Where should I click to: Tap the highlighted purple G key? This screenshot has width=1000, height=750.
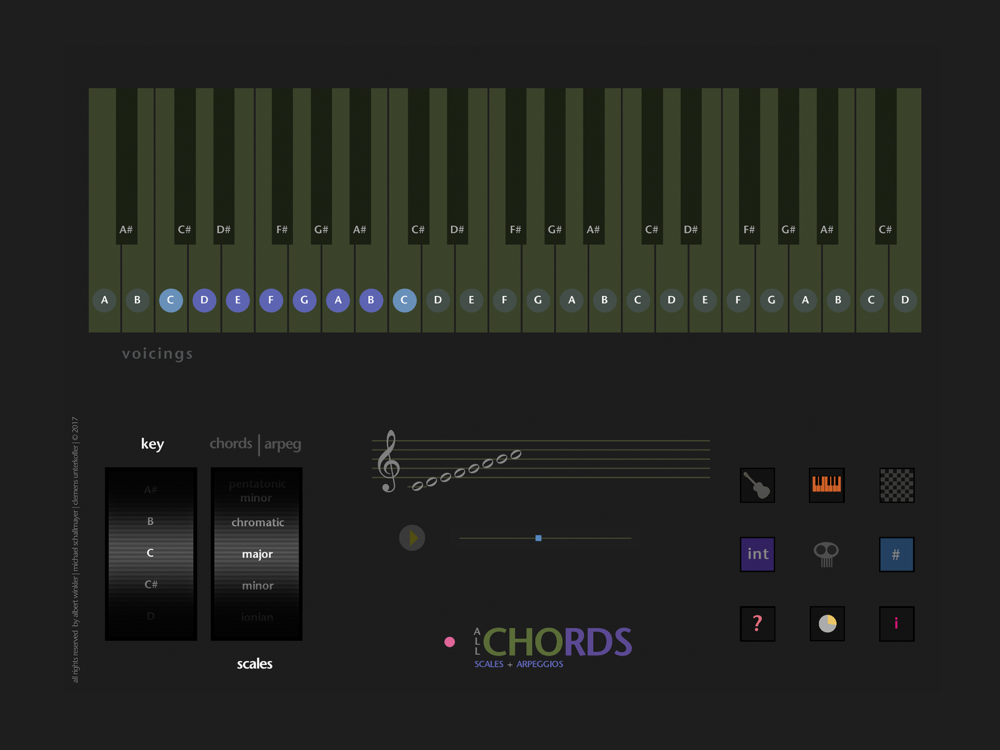[304, 300]
